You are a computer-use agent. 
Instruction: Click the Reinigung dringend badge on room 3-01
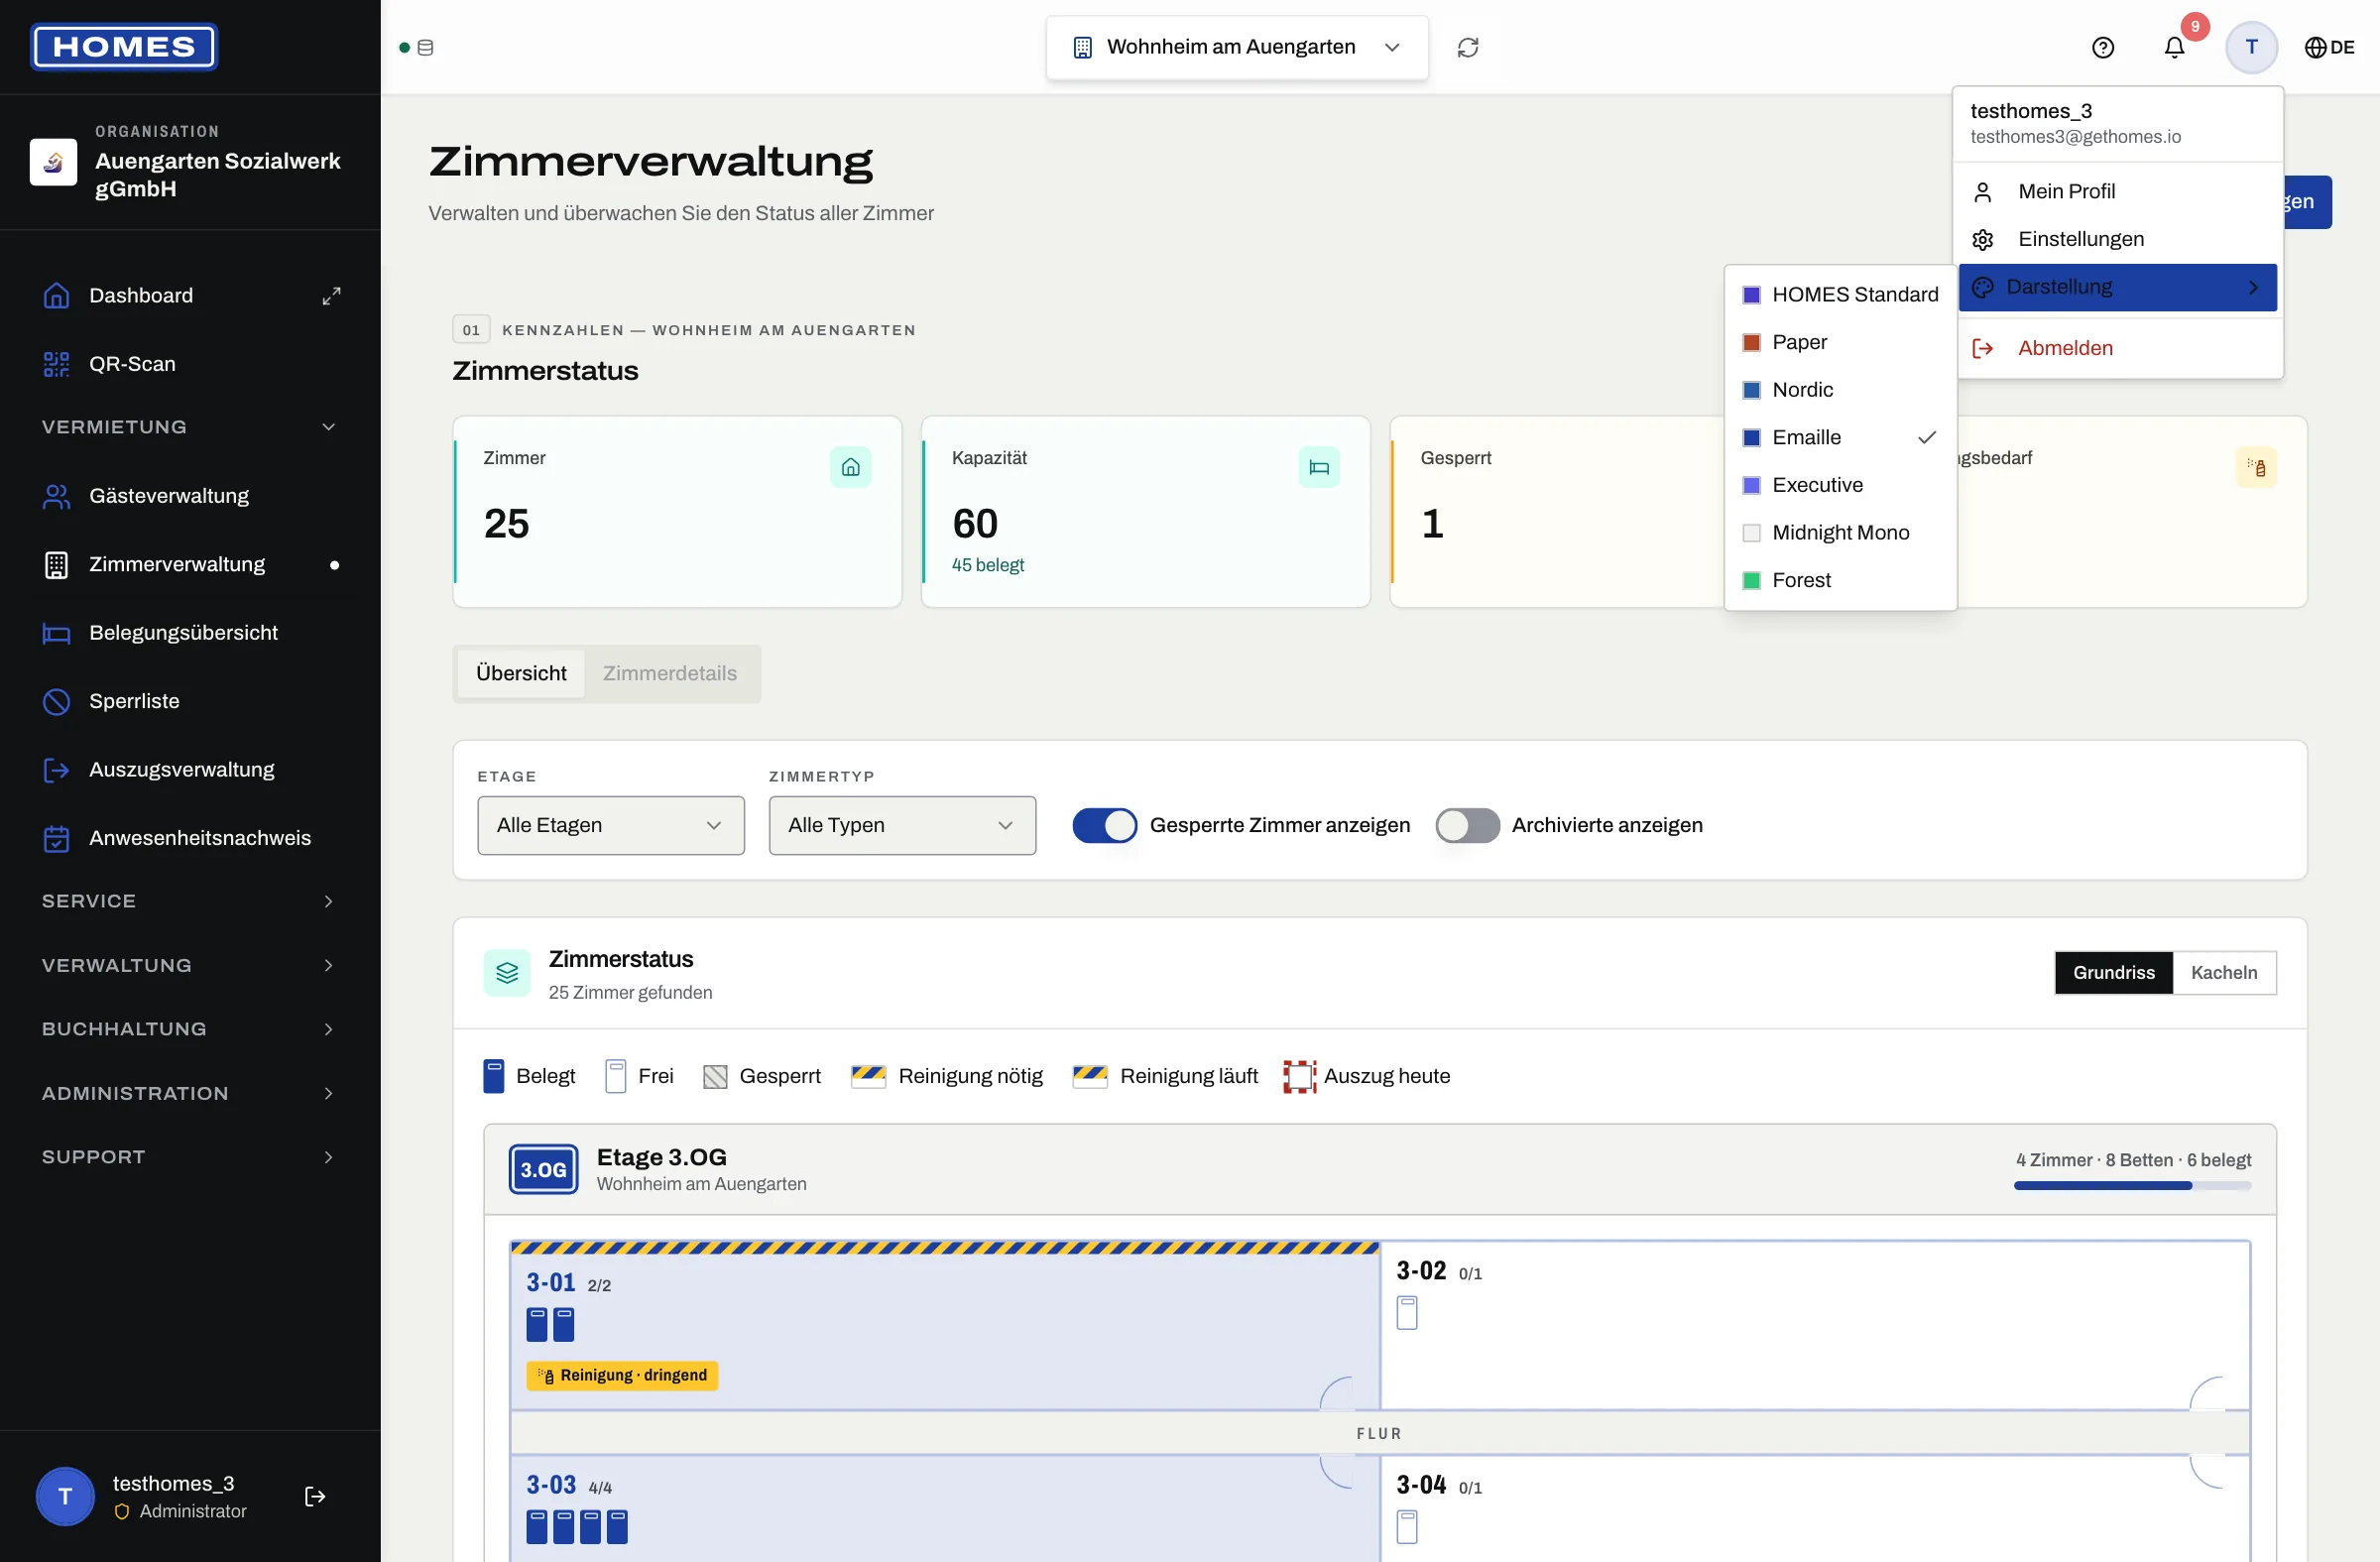(x=622, y=1375)
